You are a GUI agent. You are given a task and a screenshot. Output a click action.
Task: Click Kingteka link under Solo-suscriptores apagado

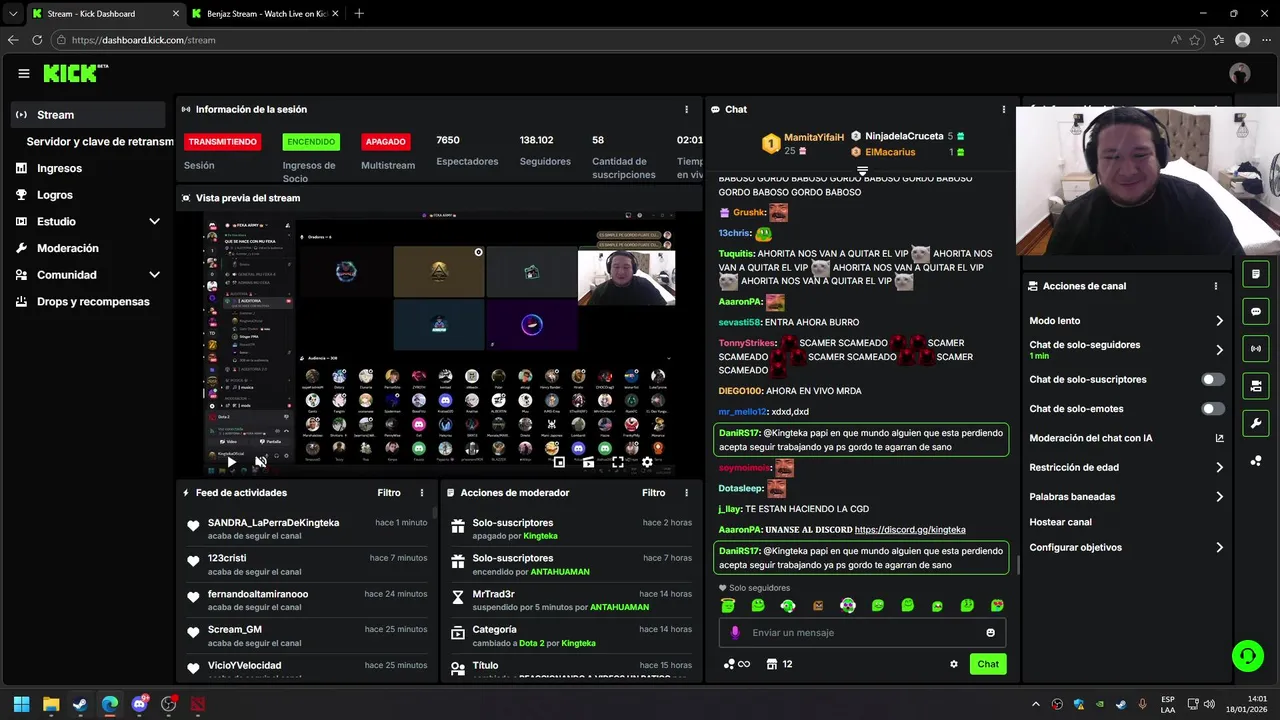pyautogui.click(x=540, y=536)
